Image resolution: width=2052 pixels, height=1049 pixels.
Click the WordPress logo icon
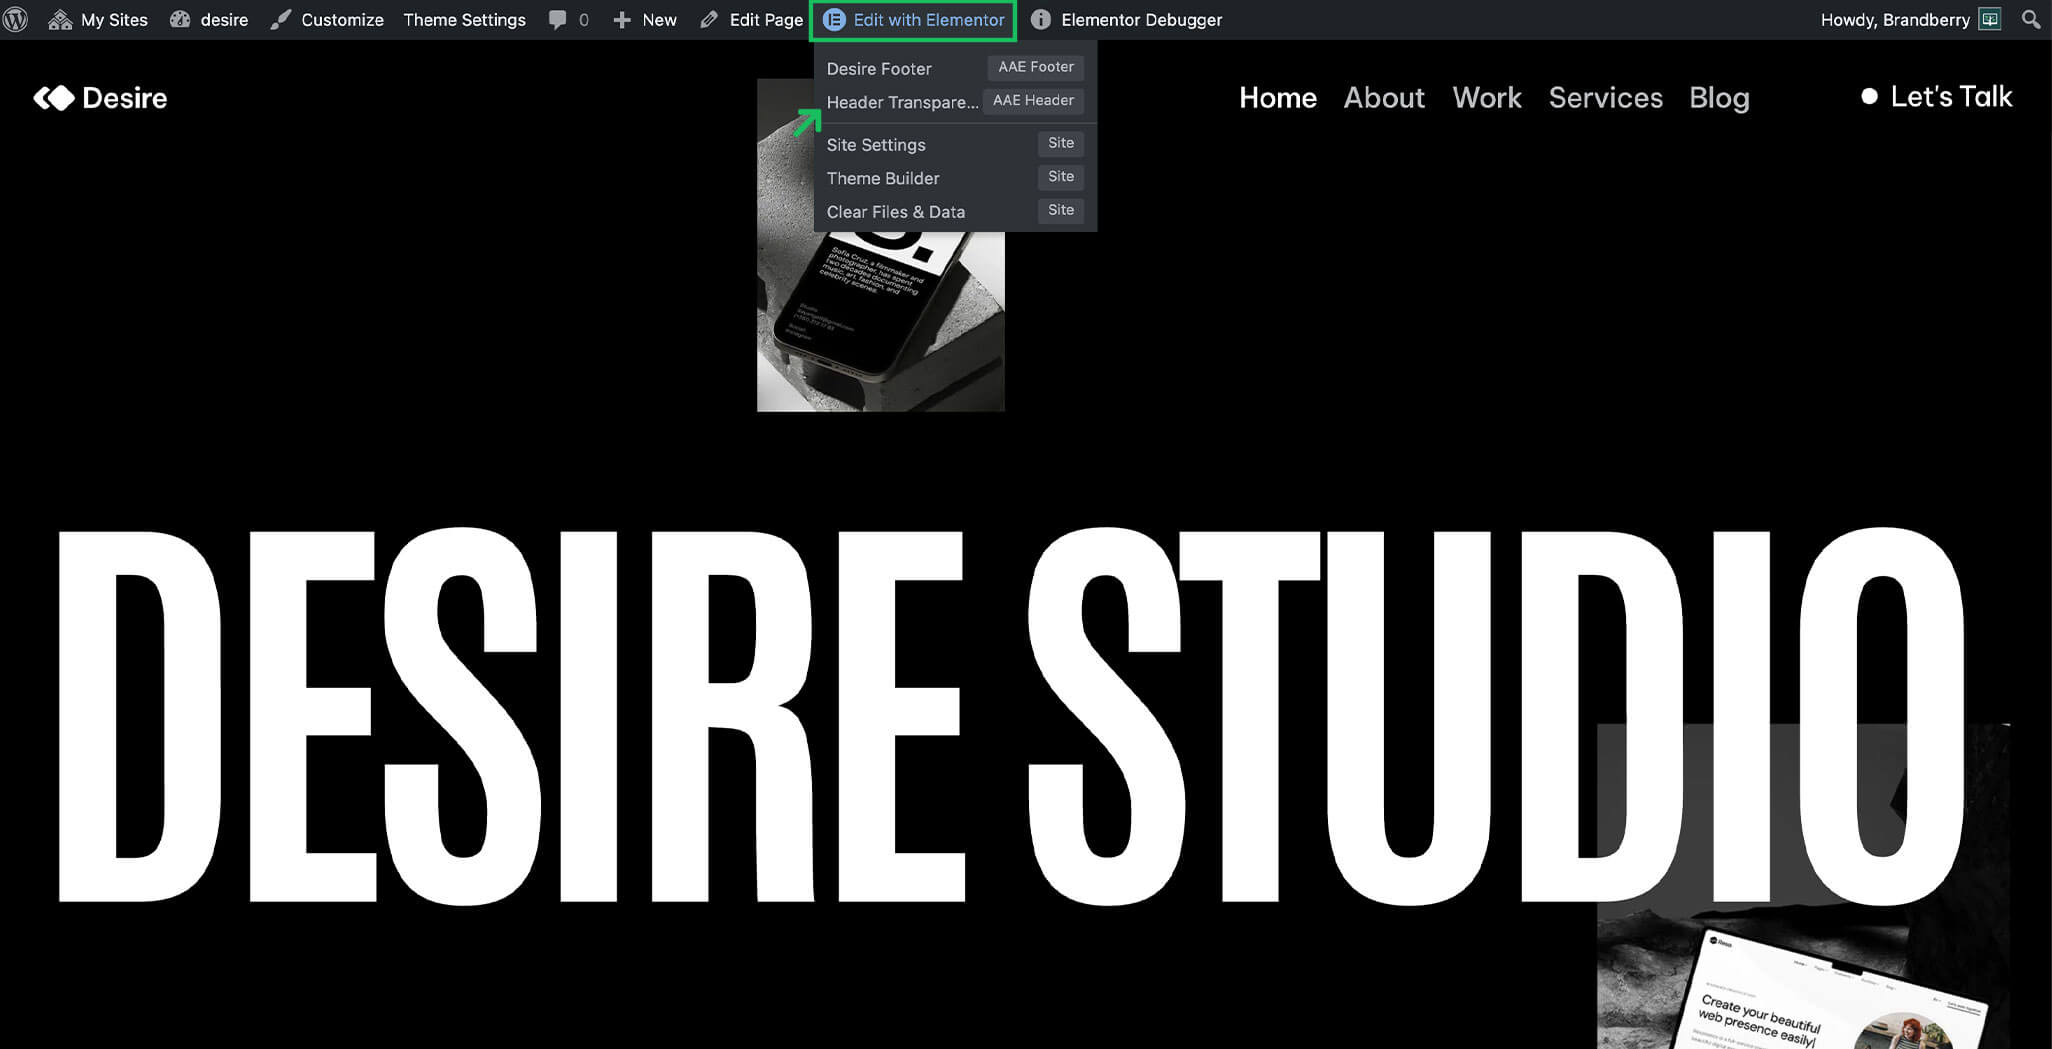click(16, 20)
